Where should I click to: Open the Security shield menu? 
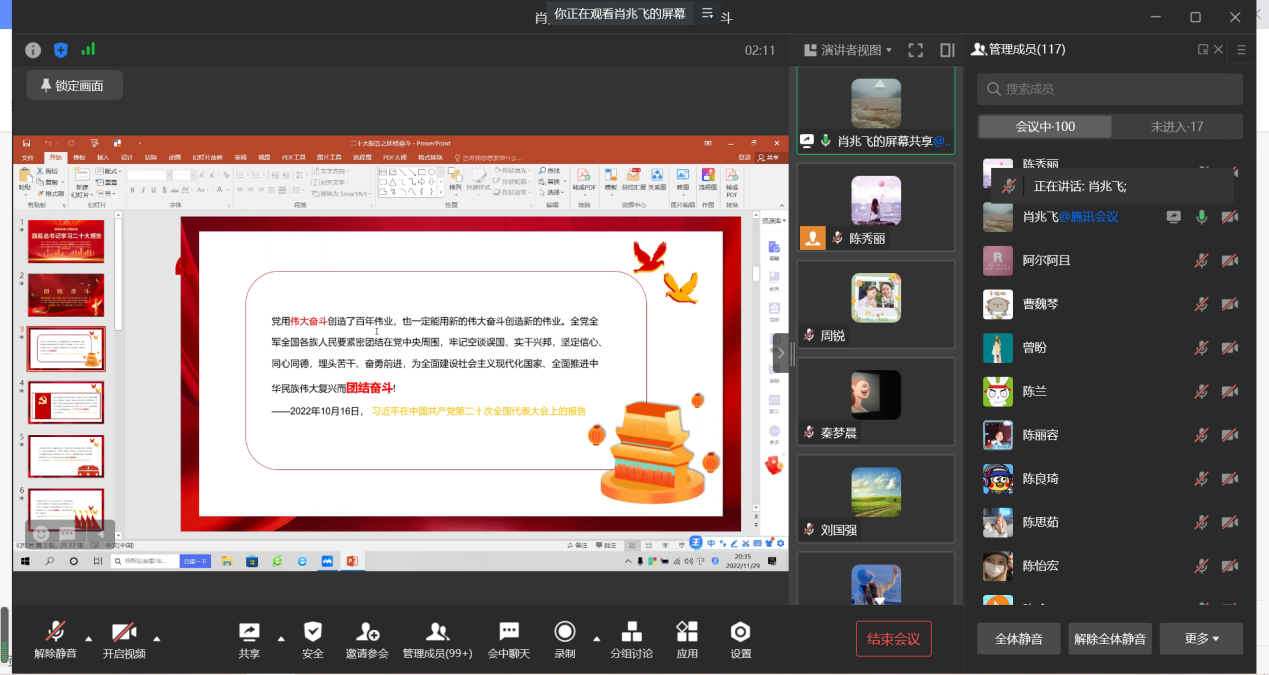[x=313, y=638]
